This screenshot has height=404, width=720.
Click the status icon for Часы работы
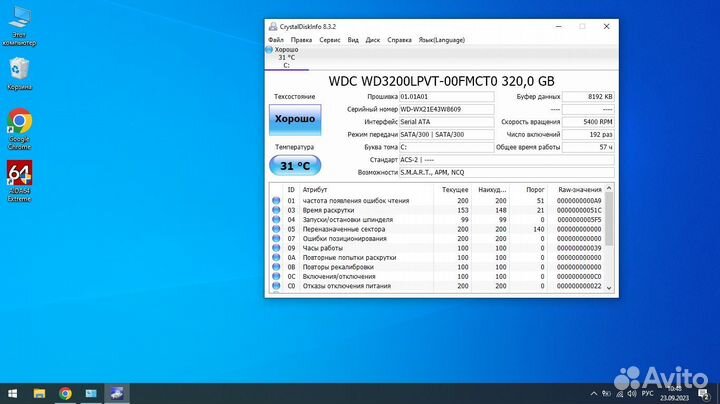click(276, 248)
